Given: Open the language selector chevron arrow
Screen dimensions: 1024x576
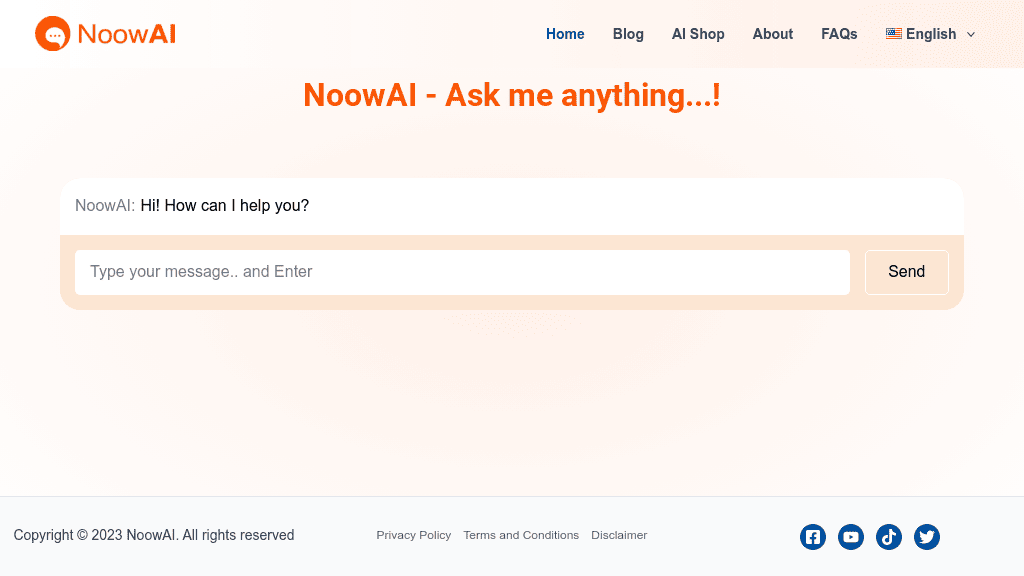Looking at the screenshot, I should point(971,34).
